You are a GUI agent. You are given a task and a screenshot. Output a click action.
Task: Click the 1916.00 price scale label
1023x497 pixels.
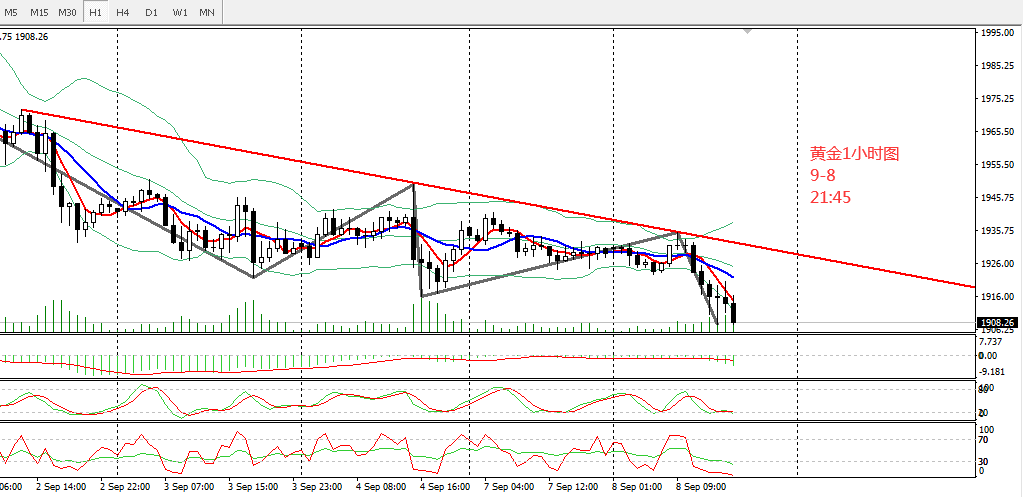[x=999, y=296]
